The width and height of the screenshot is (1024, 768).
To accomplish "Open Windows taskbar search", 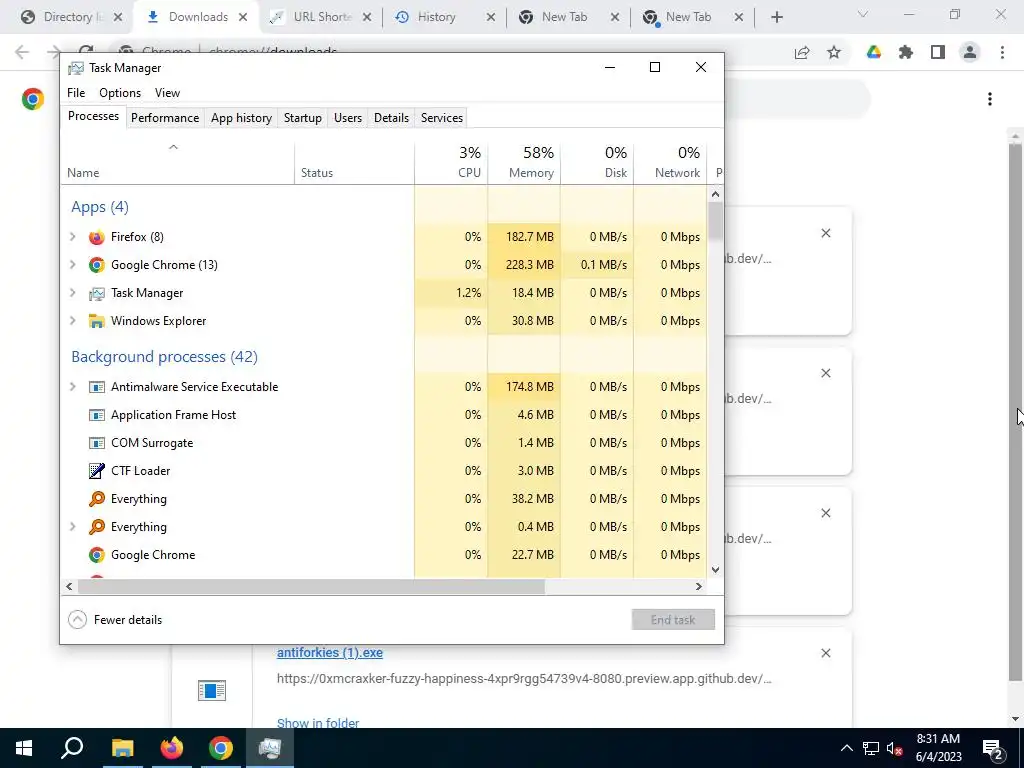I will pos(72,748).
